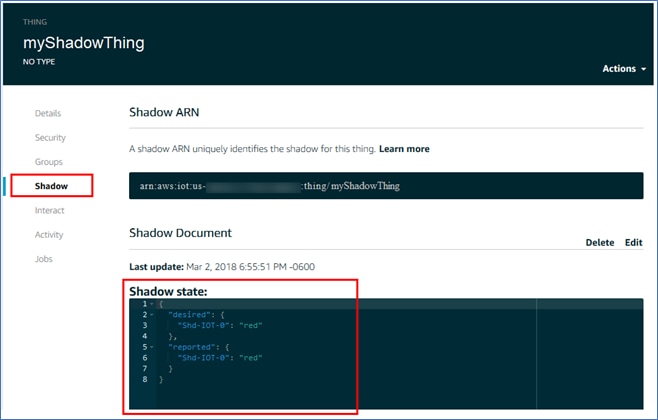The height and width of the screenshot is (420, 658).
Task: Collapse the root object at line 1
Action: coord(151,303)
